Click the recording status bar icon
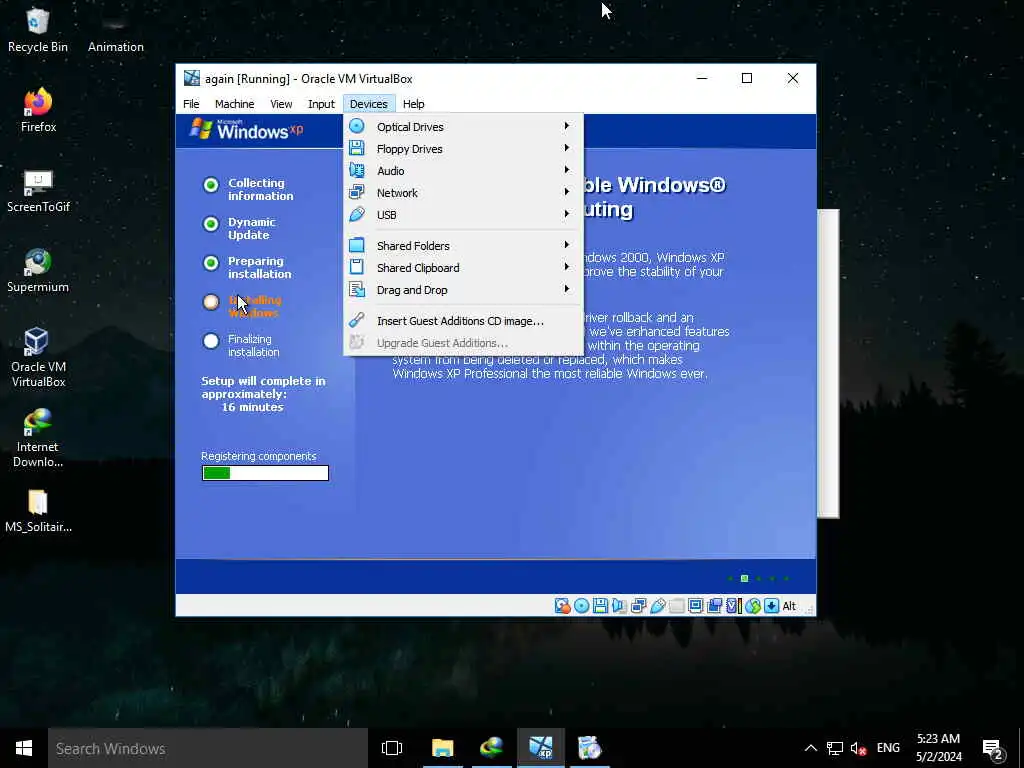Image resolution: width=1024 pixels, height=768 pixels. click(714, 606)
